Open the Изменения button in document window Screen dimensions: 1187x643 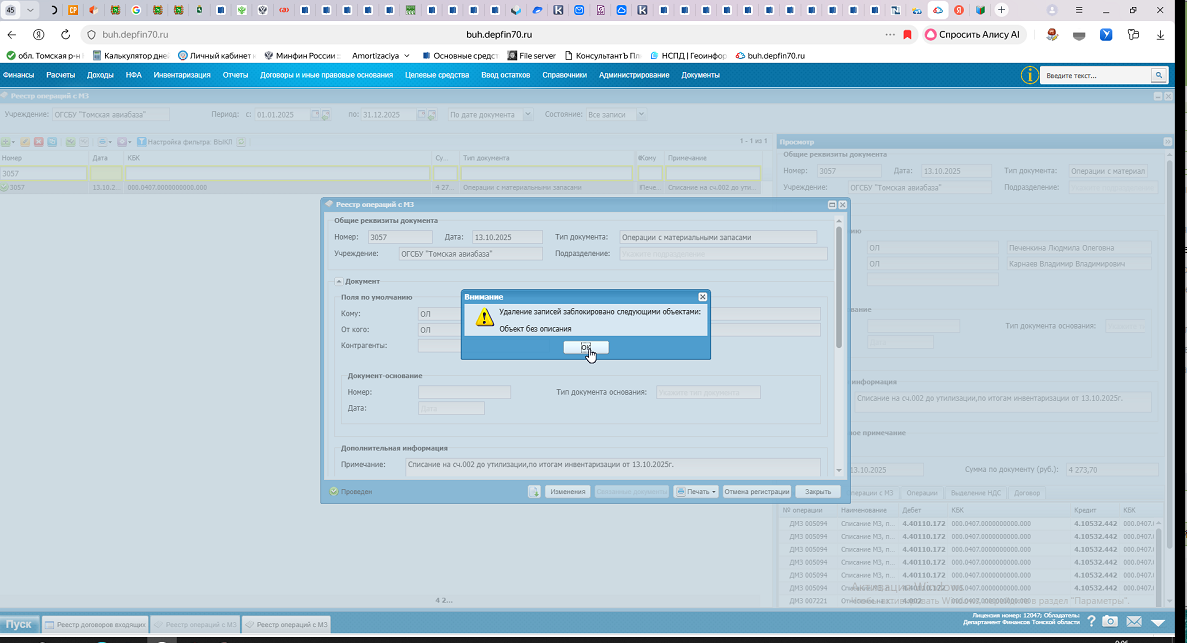pyautogui.click(x=568, y=492)
